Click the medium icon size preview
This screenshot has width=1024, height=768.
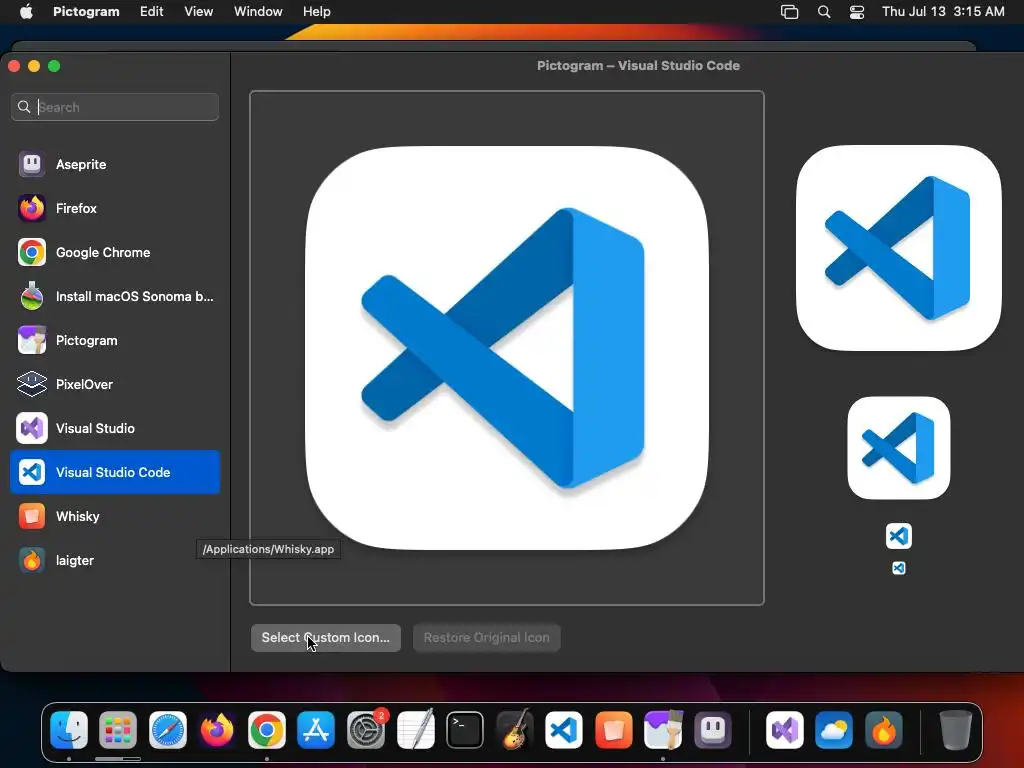tap(899, 448)
